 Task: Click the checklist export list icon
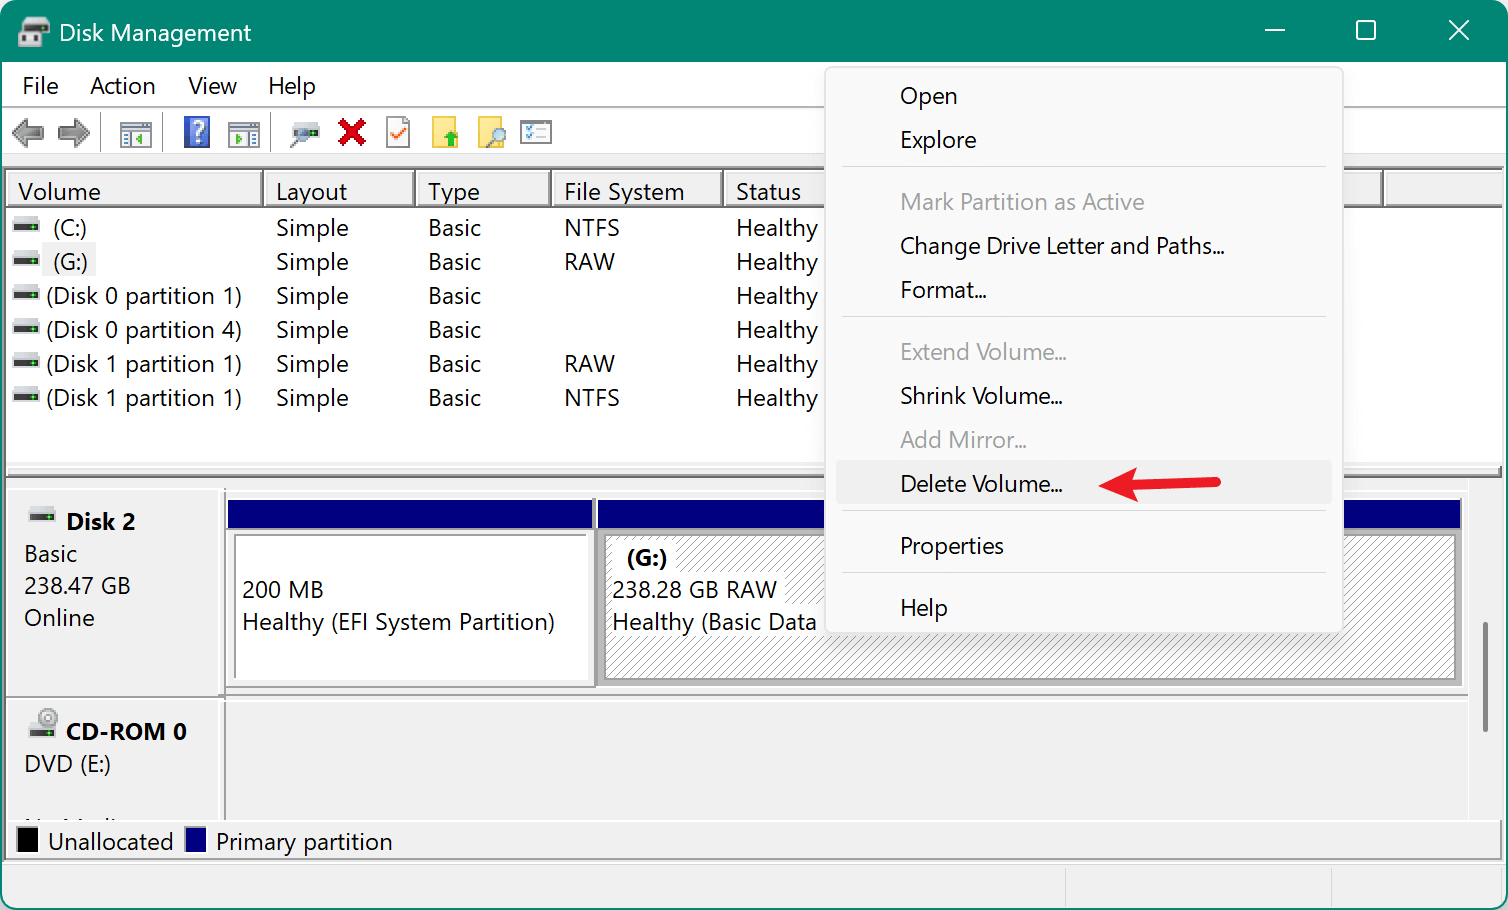click(x=536, y=131)
